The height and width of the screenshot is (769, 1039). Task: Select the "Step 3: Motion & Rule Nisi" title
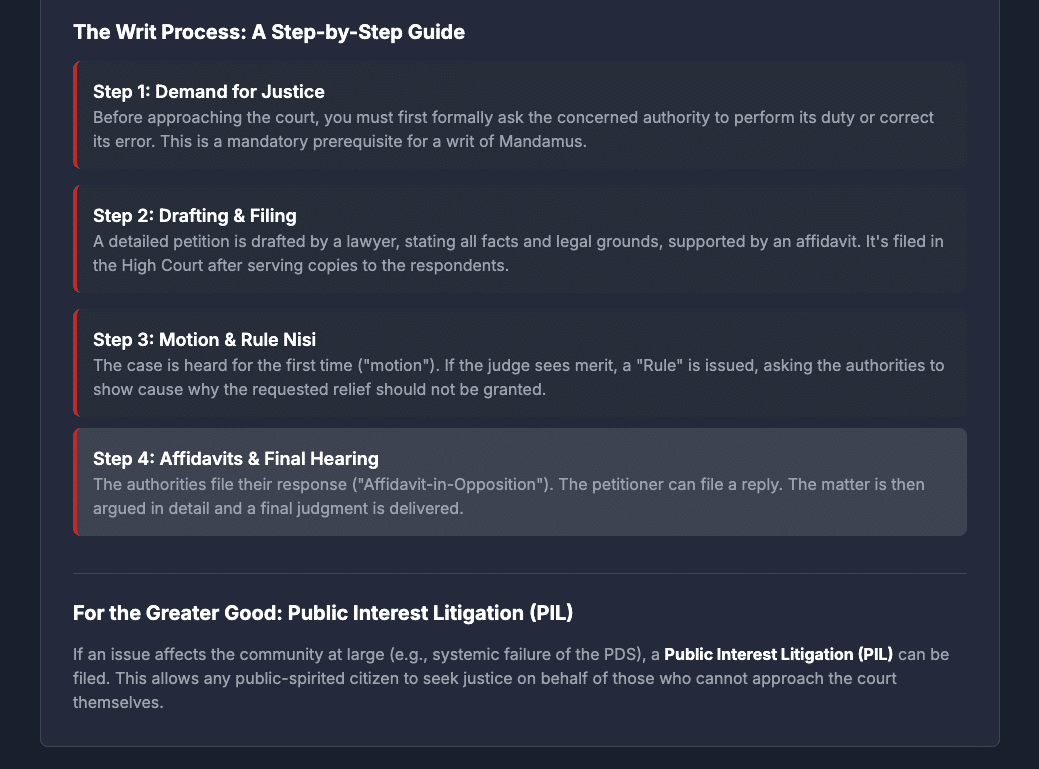click(x=204, y=340)
